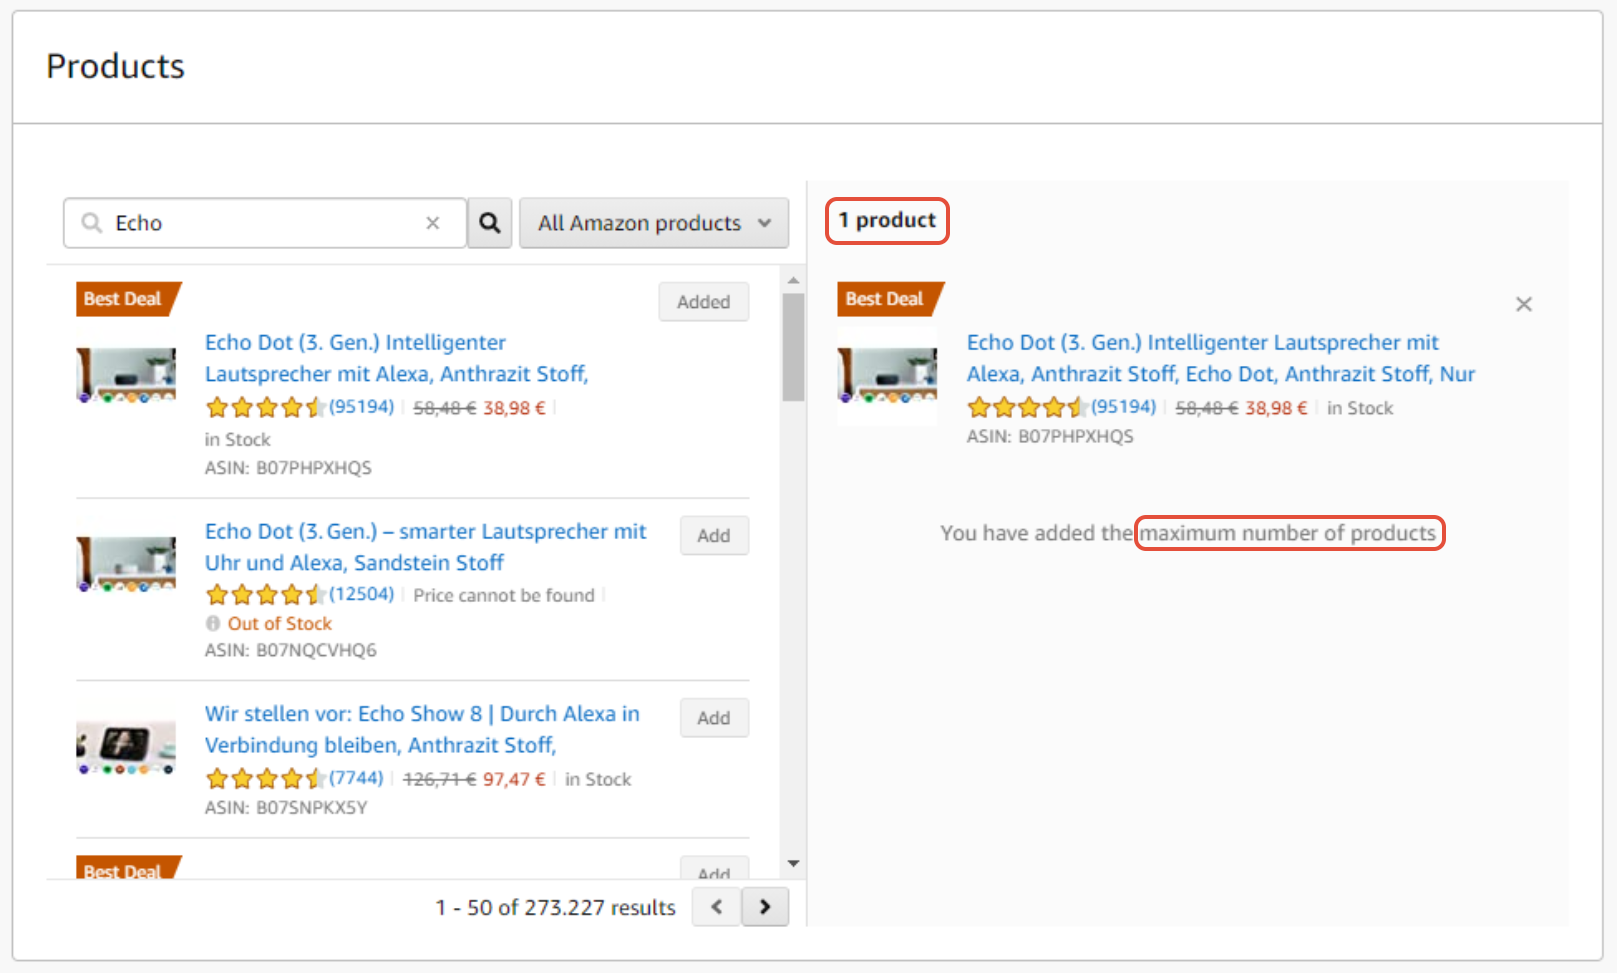Click the (95194) rating count in results
The width and height of the screenshot is (1617, 973).
click(362, 407)
